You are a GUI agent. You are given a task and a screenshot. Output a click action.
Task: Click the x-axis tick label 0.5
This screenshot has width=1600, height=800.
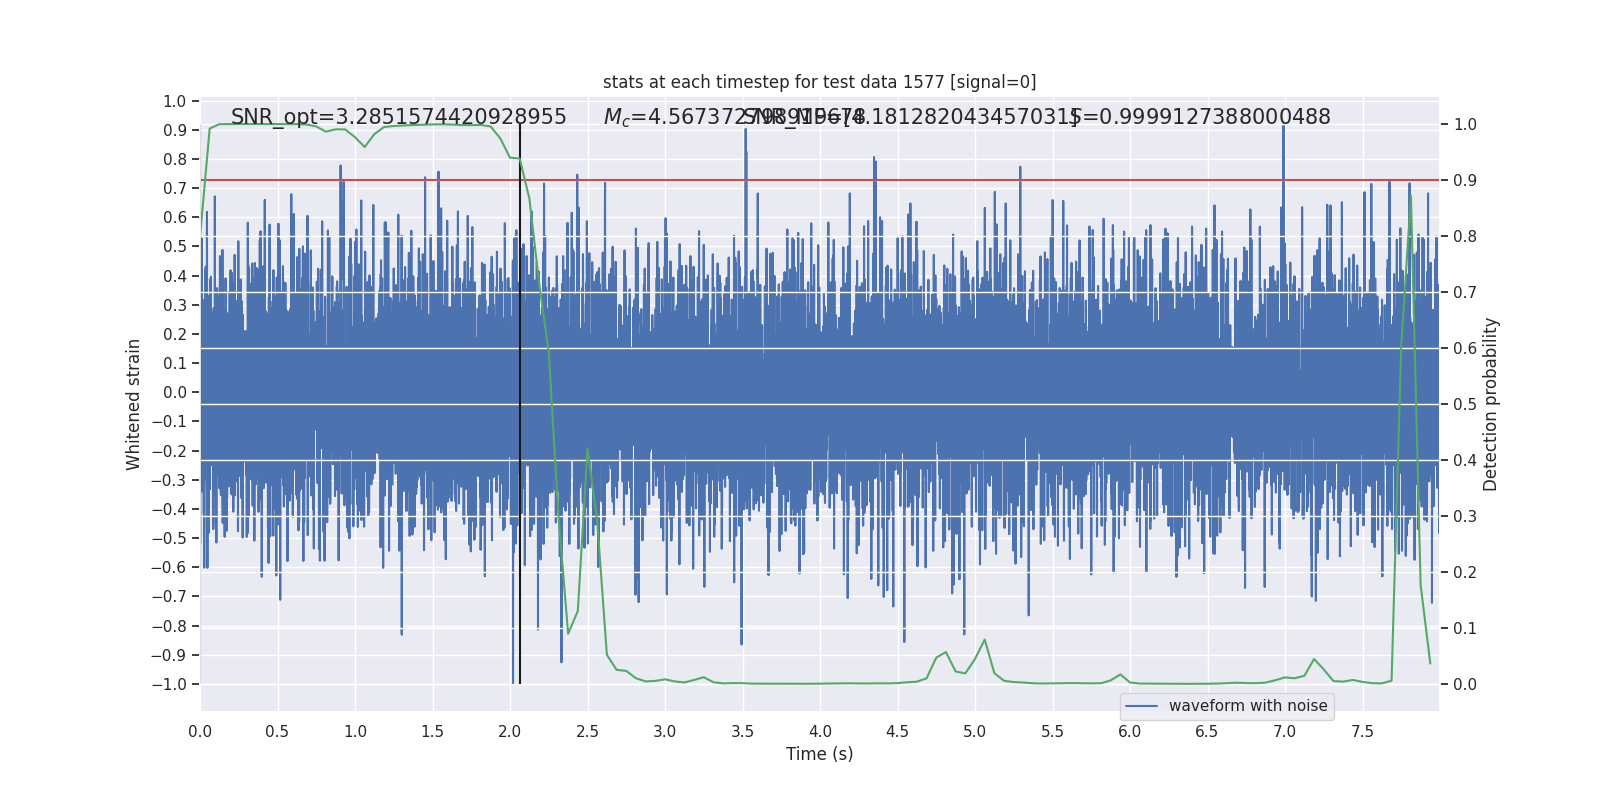(x=278, y=732)
